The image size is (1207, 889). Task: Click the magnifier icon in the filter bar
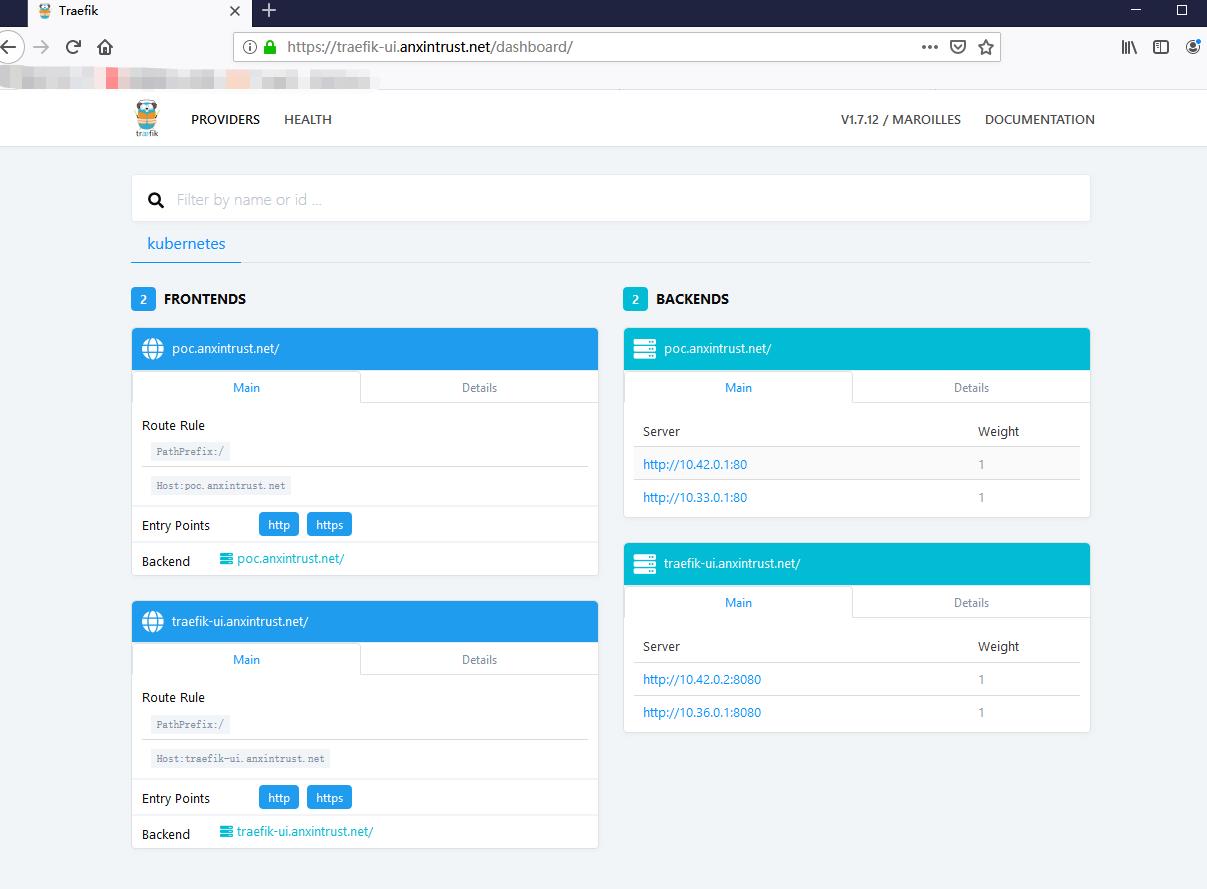click(x=156, y=198)
